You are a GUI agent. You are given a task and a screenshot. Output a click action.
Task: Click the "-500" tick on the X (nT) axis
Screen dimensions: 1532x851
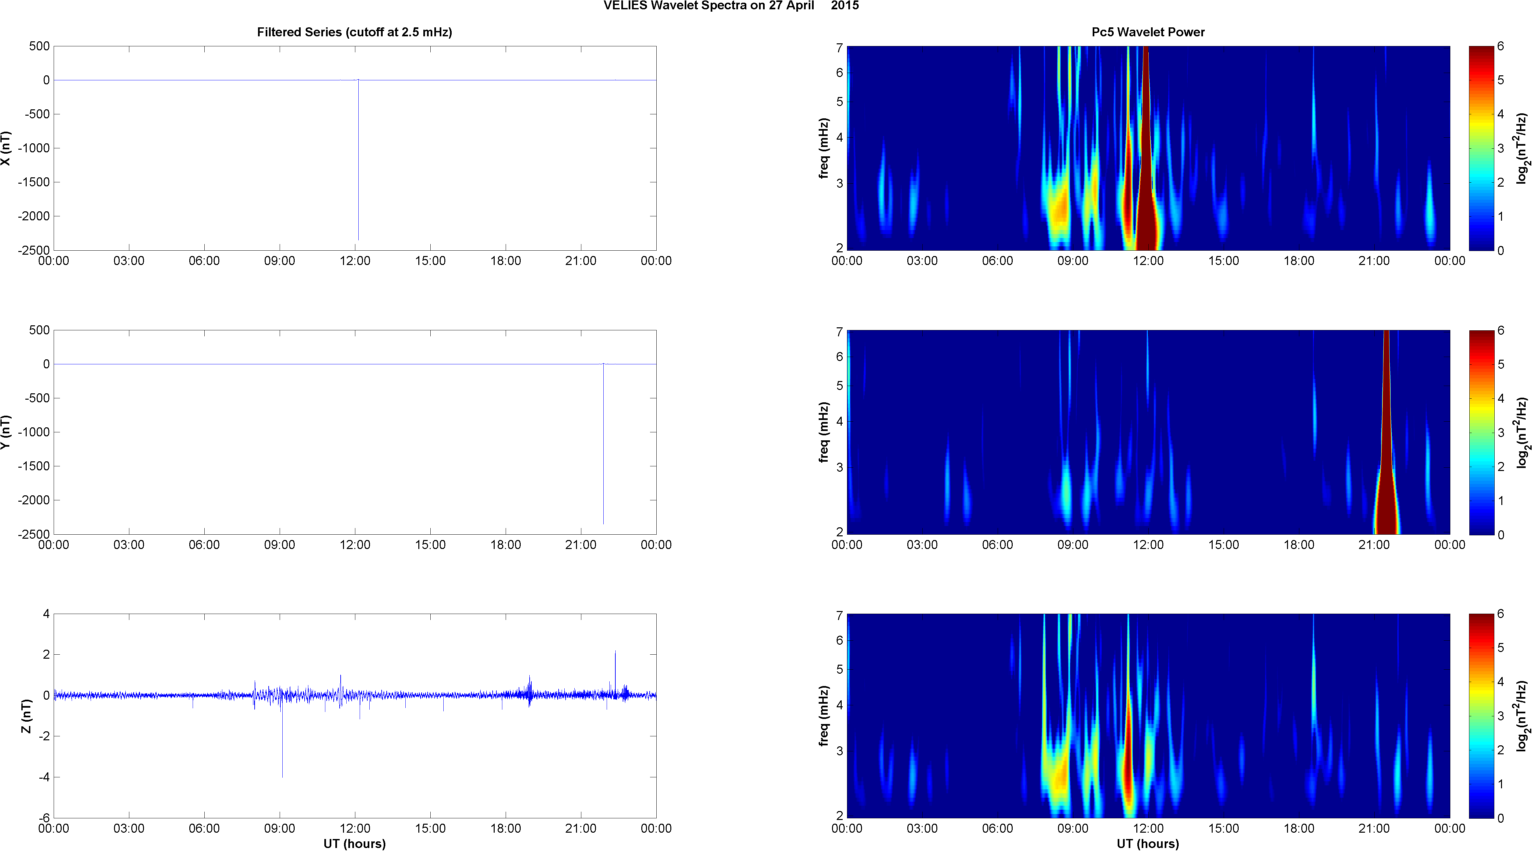pyautogui.click(x=35, y=114)
